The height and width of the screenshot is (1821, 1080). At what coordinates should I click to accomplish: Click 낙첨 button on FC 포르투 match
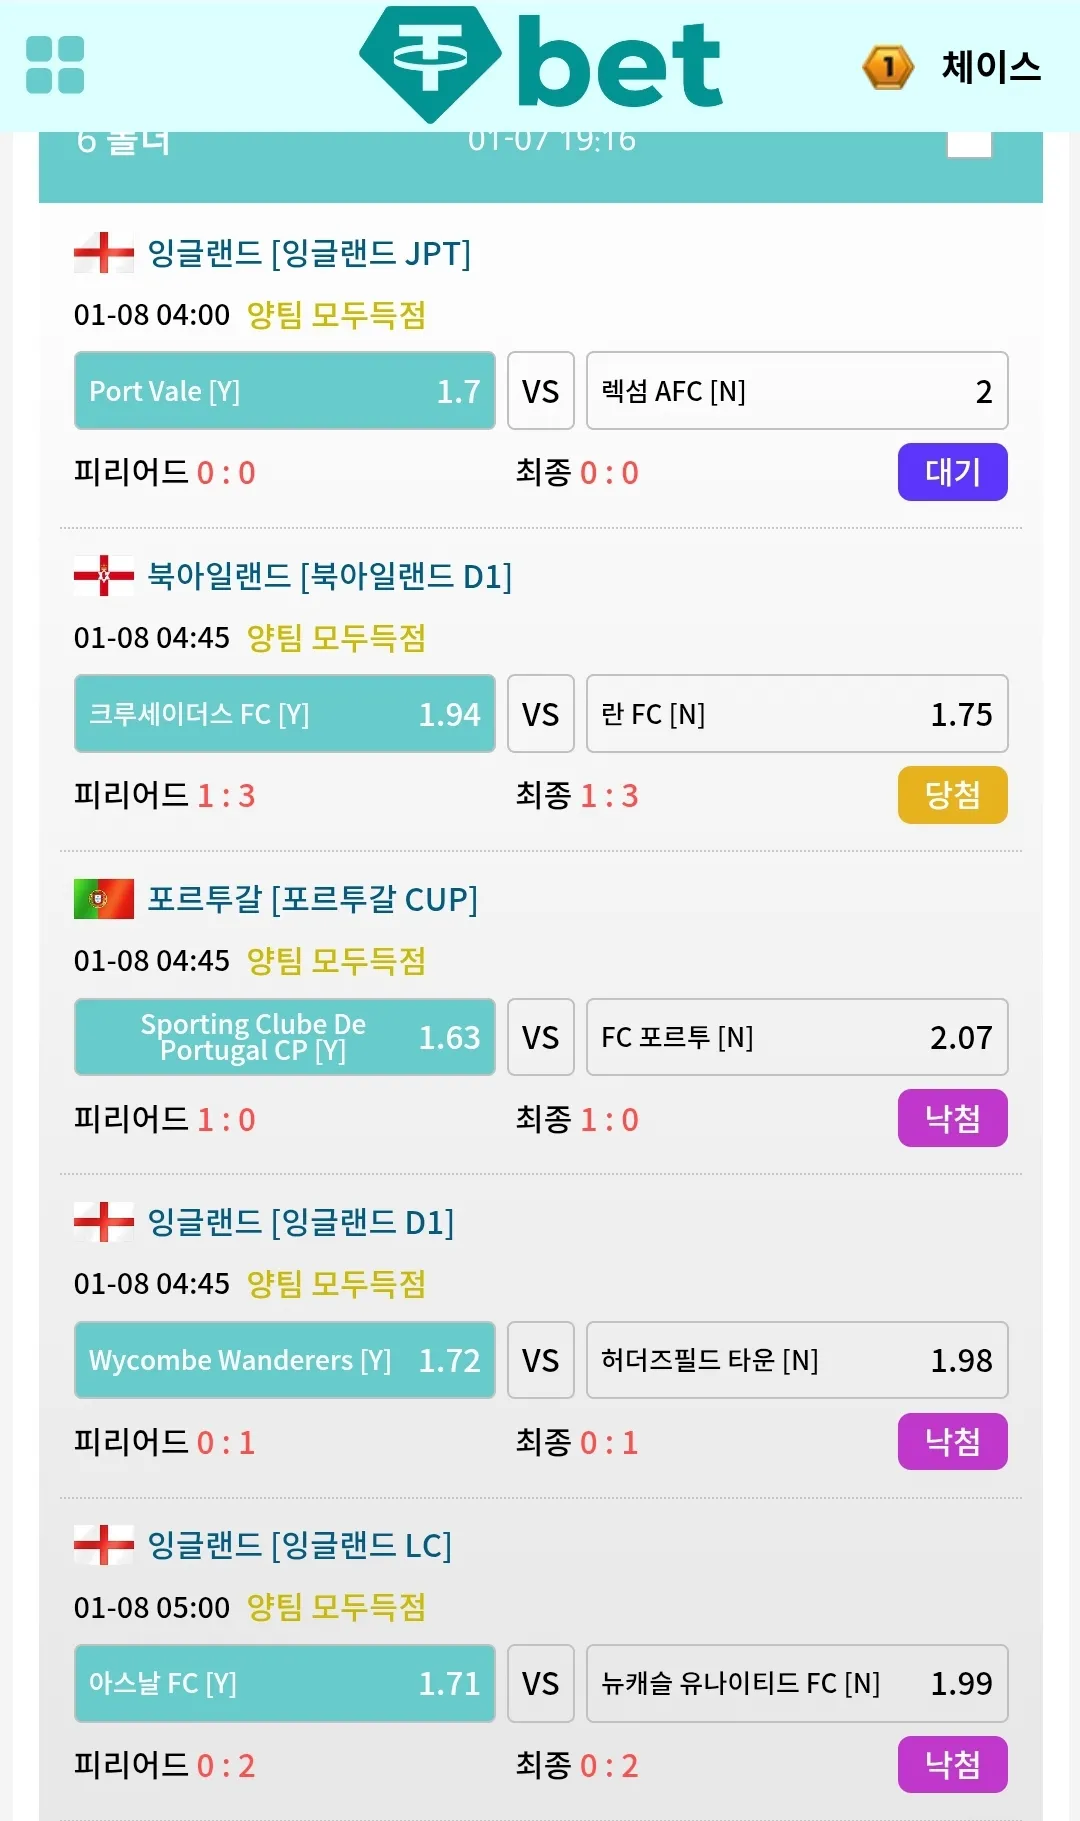(952, 1118)
